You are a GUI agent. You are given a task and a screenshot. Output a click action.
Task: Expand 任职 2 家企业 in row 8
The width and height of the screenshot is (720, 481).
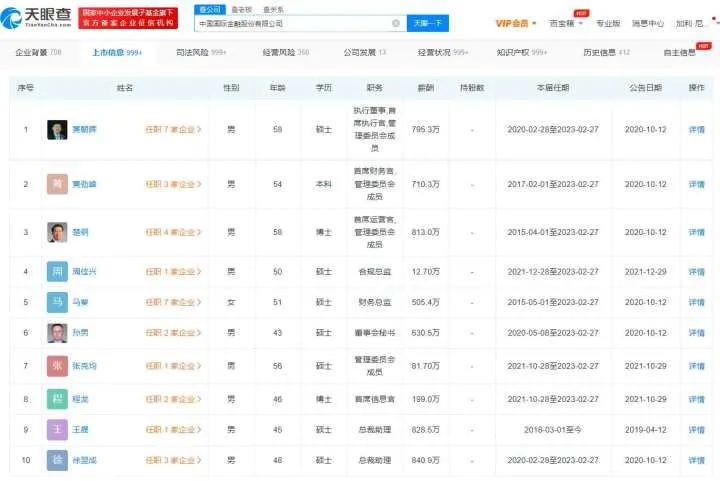[174, 399]
